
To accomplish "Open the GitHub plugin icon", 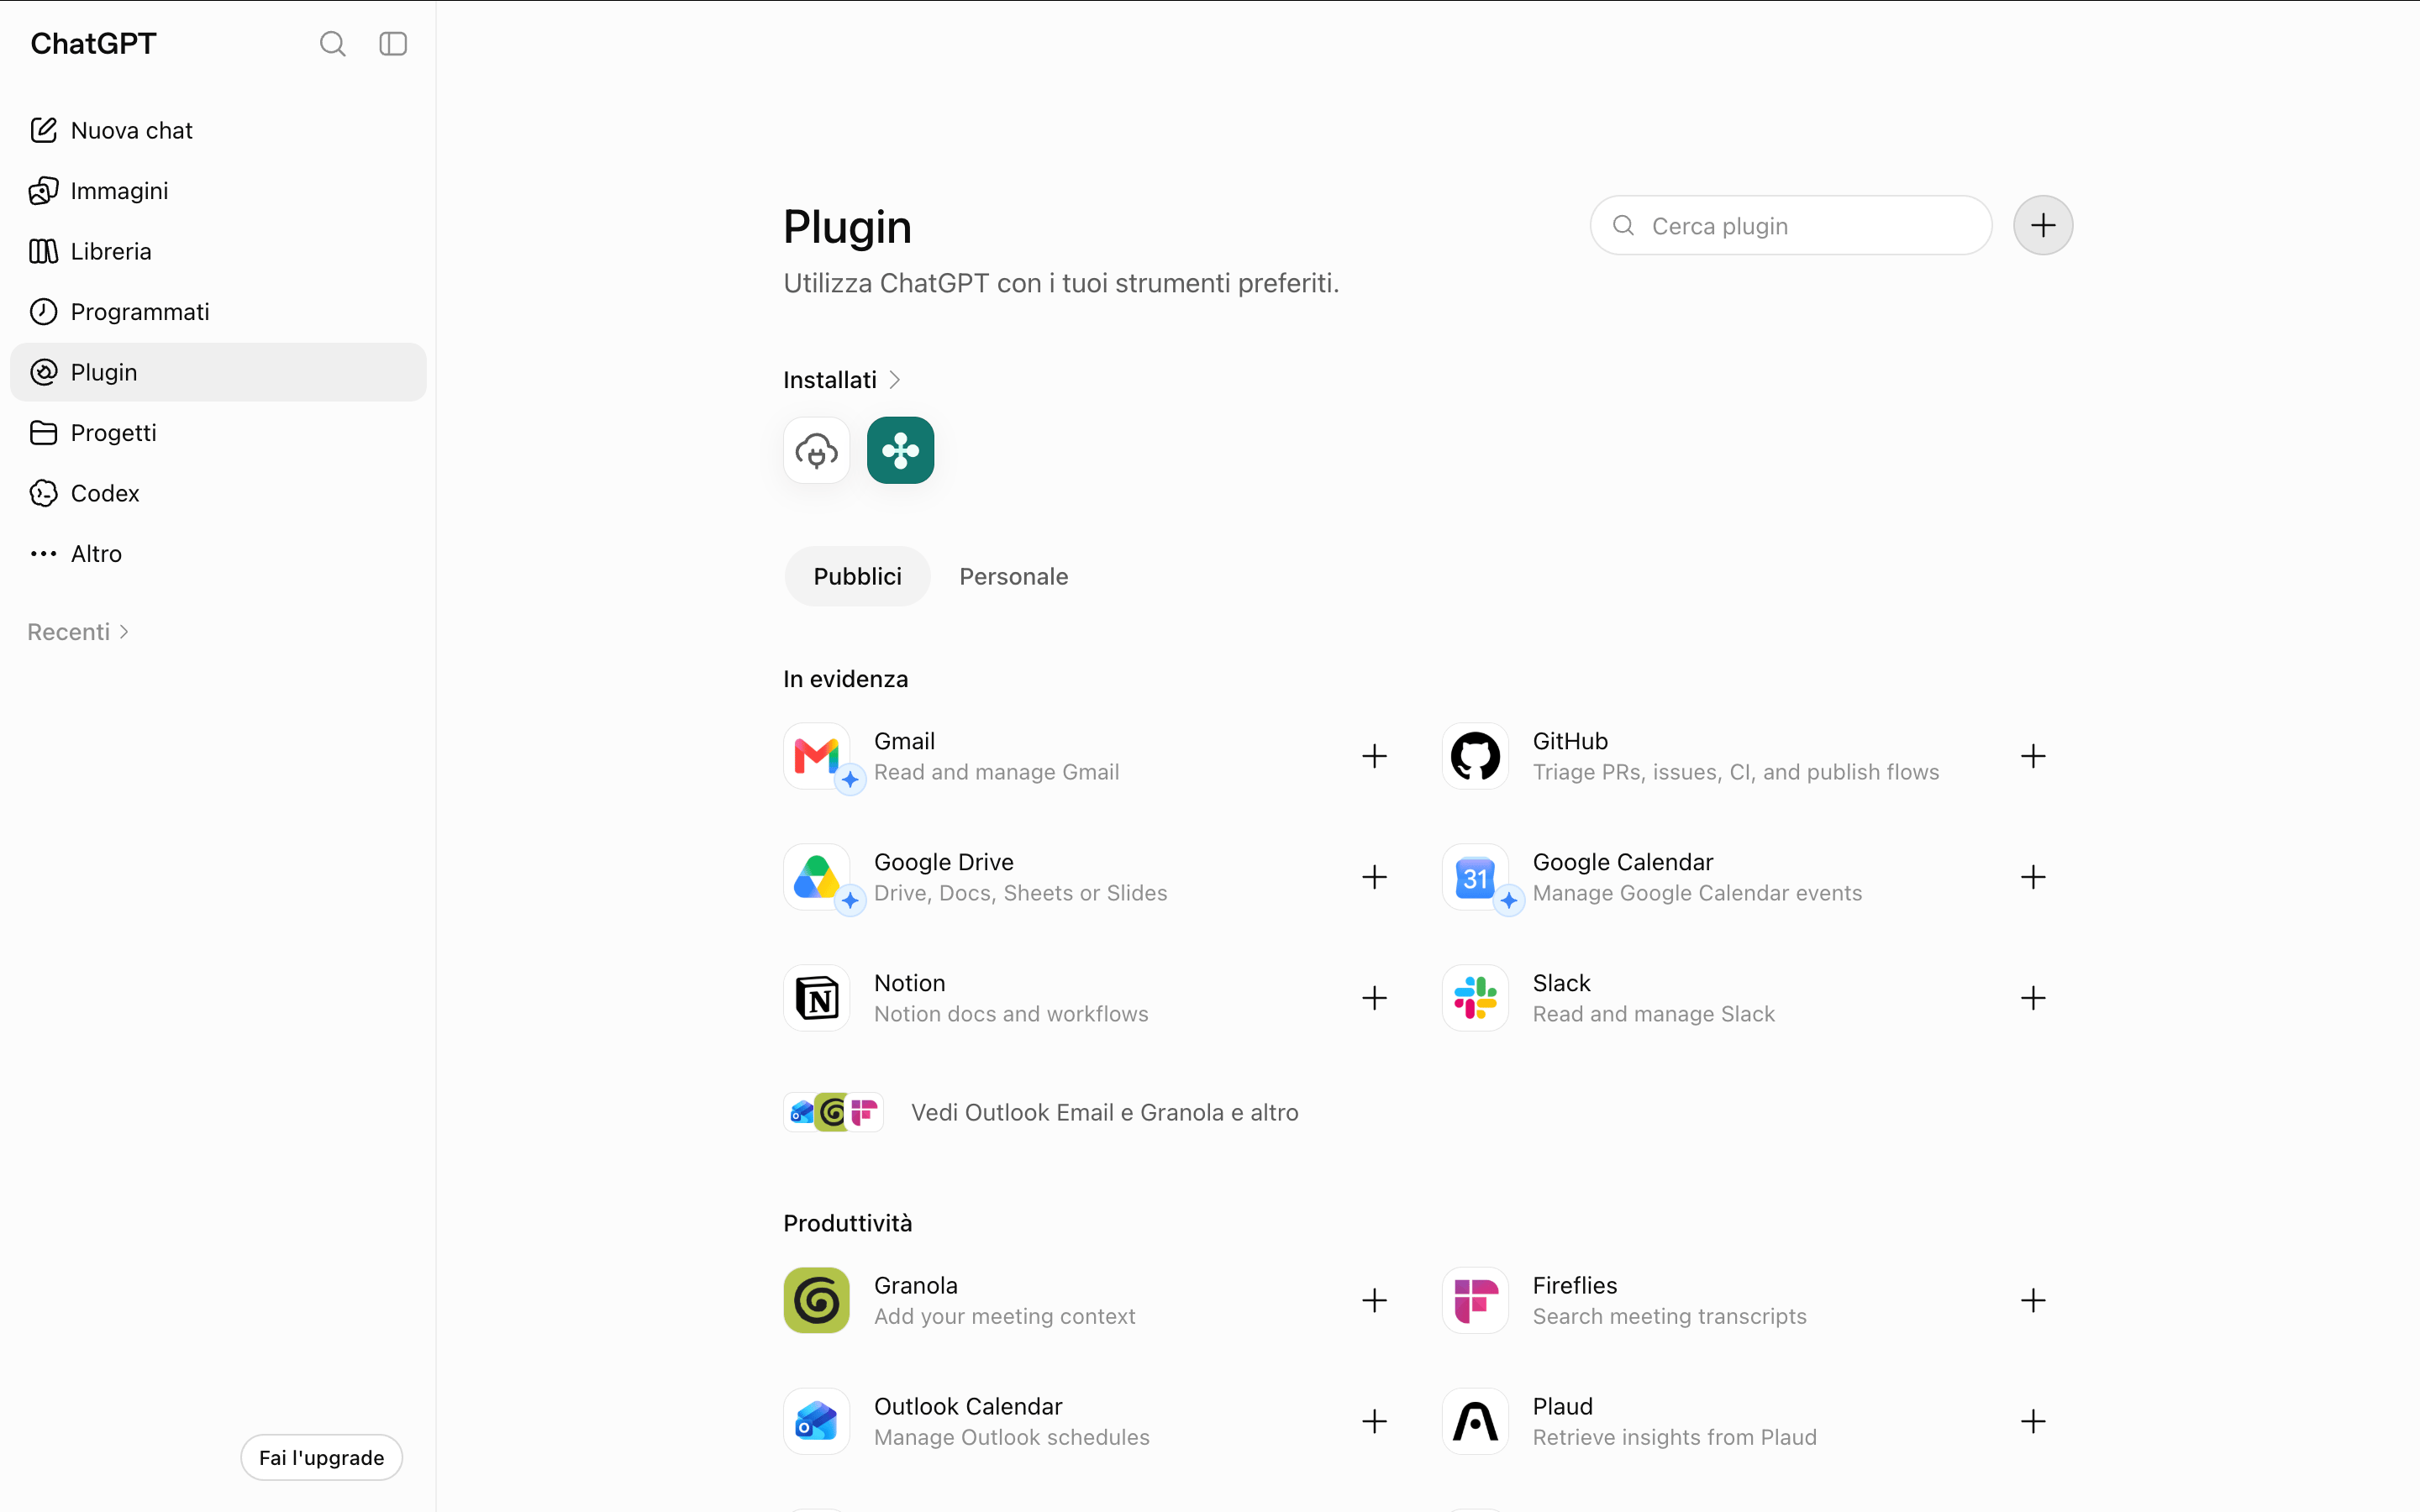I will [x=1475, y=756].
